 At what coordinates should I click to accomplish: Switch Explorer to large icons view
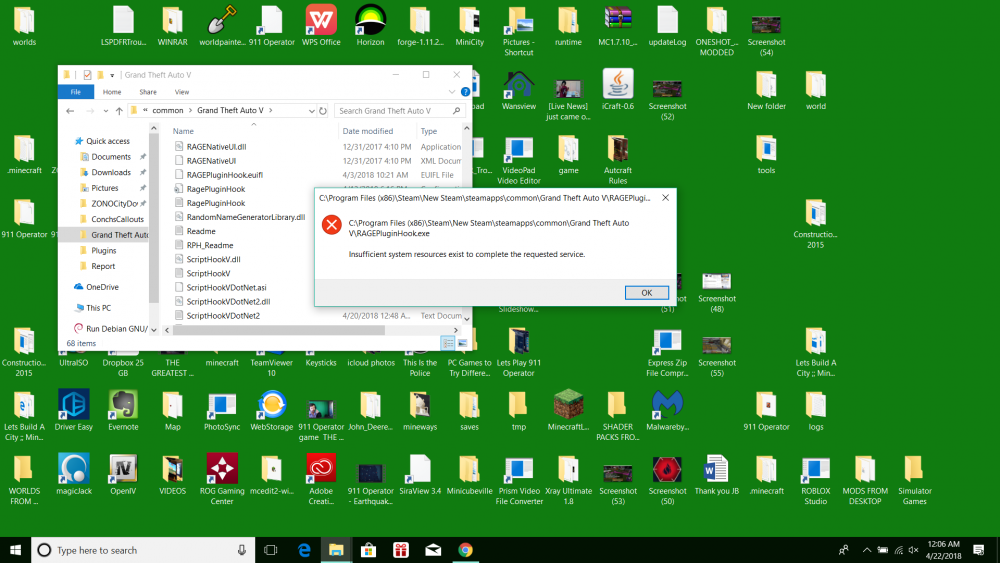(x=463, y=343)
